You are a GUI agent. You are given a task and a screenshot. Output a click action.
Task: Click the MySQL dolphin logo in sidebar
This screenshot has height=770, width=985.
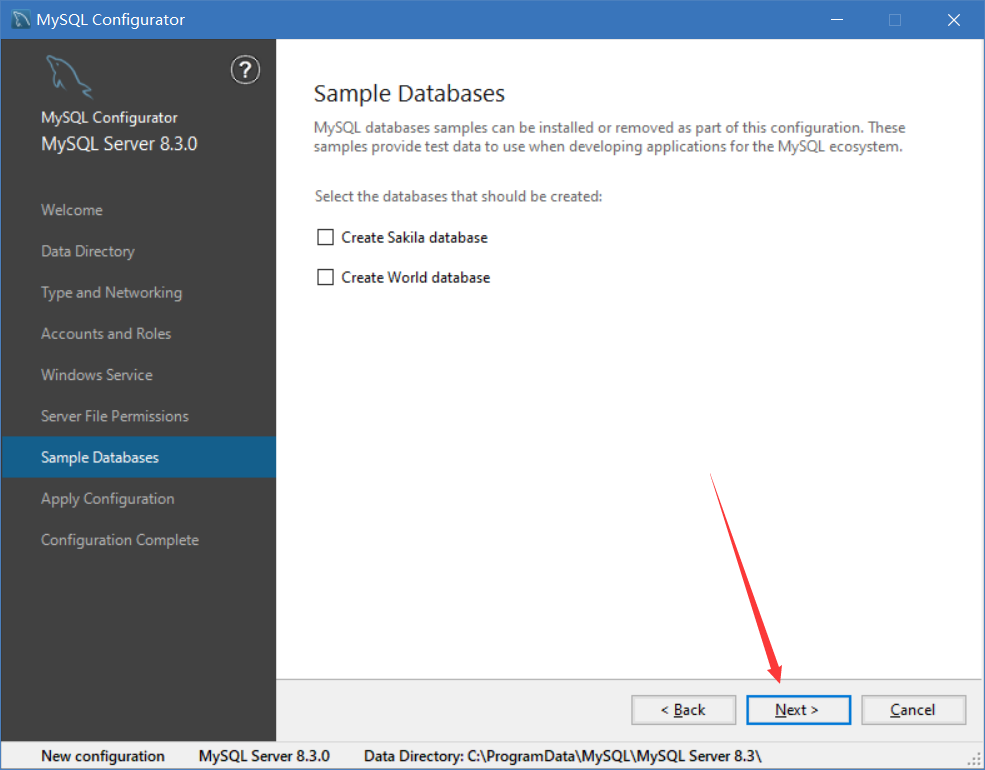coord(69,77)
